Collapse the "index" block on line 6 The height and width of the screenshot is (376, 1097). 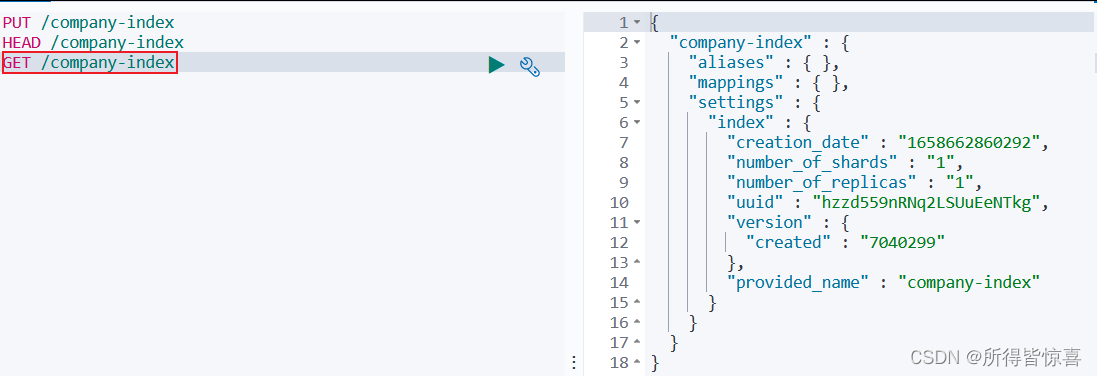click(637, 123)
